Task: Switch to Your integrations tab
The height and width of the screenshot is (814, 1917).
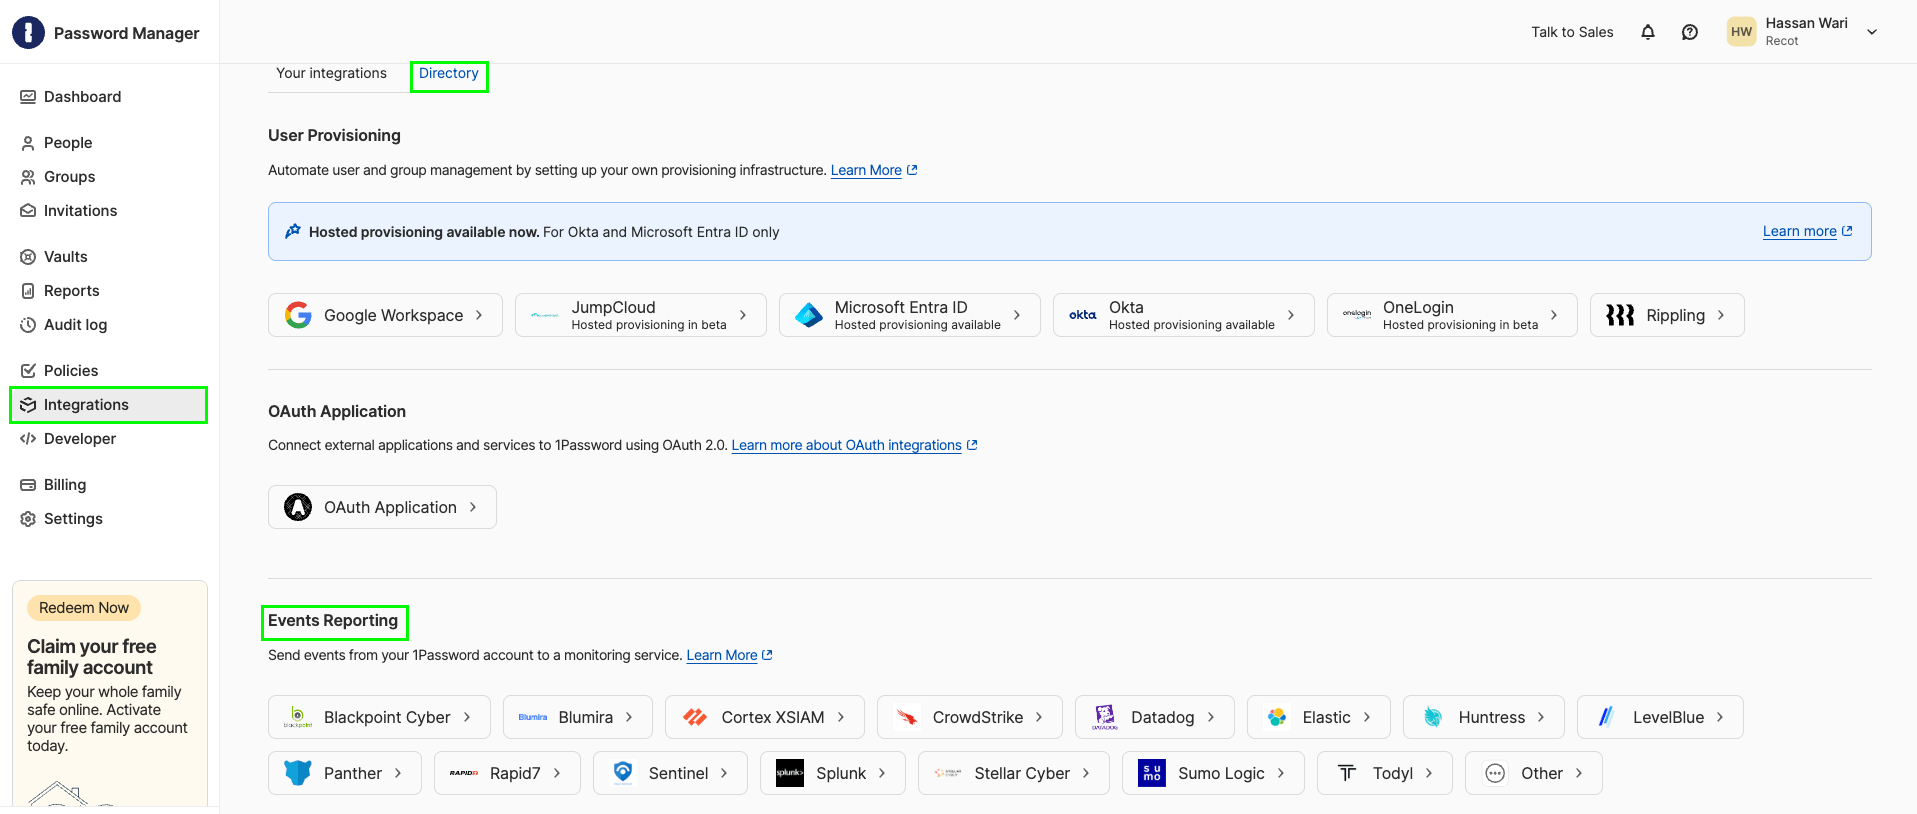Action: 331,73
